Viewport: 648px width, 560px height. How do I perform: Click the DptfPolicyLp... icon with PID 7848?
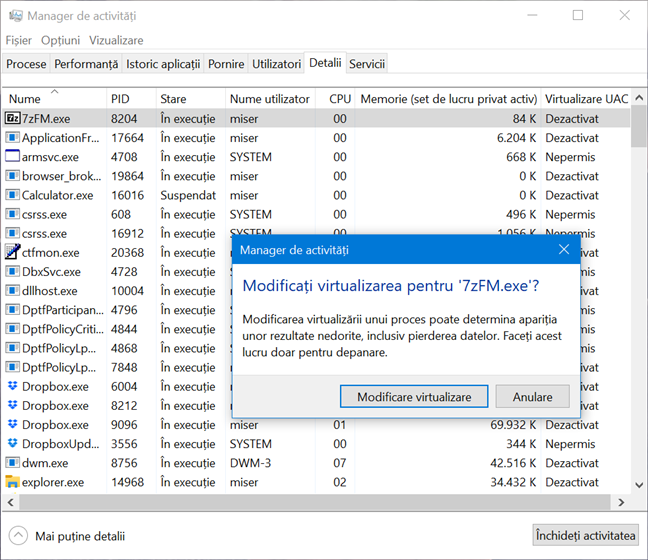click(x=12, y=367)
